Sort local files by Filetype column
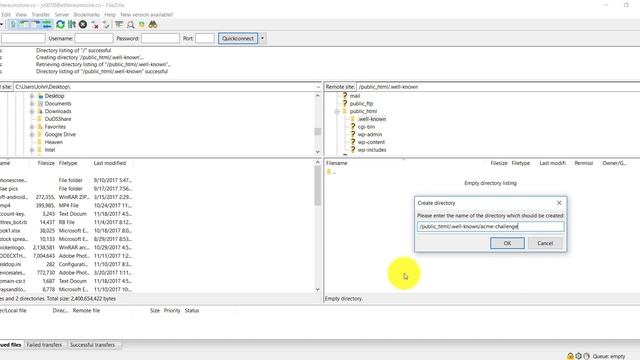 pos(68,163)
